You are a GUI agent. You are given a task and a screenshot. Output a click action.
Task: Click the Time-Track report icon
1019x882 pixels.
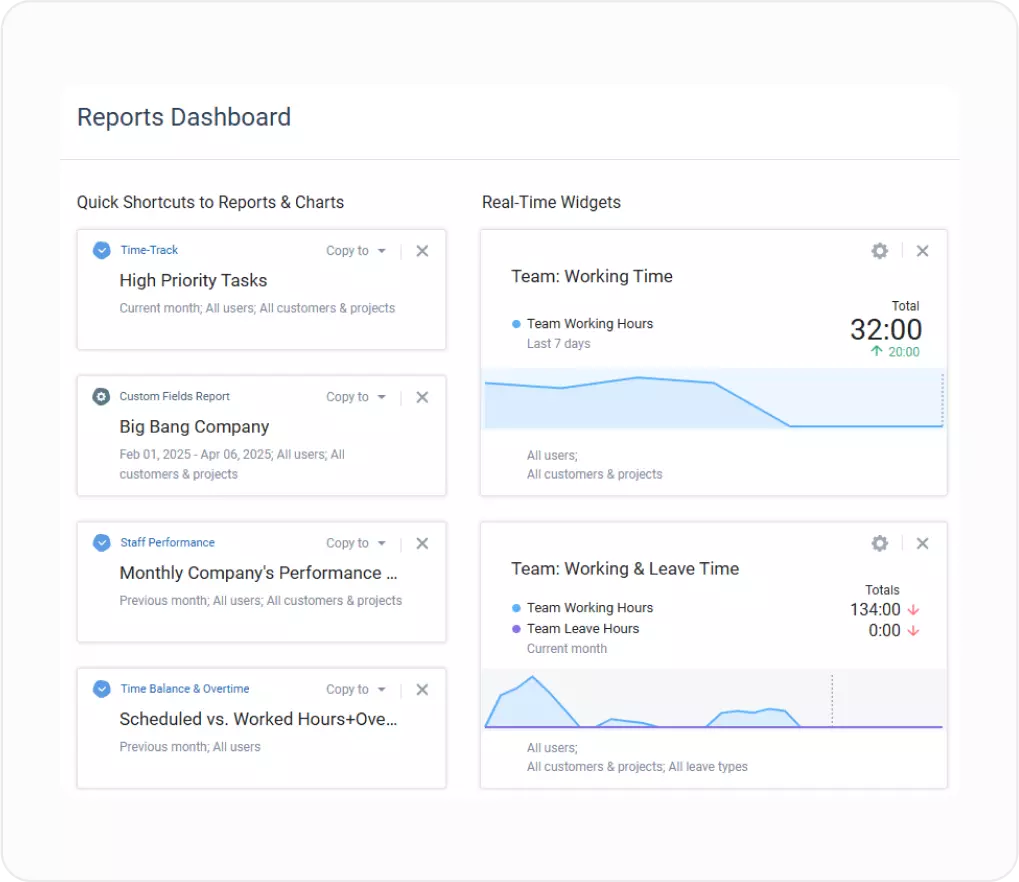click(101, 250)
